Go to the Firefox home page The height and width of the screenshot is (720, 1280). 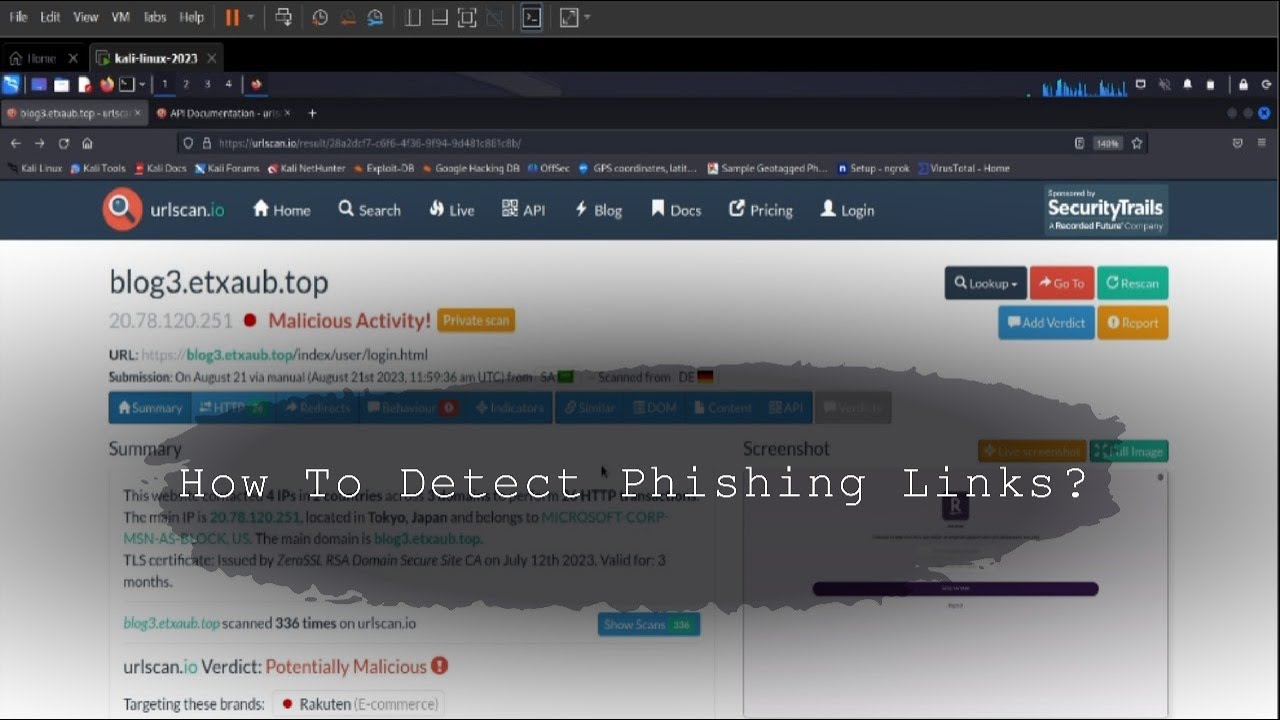point(87,143)
